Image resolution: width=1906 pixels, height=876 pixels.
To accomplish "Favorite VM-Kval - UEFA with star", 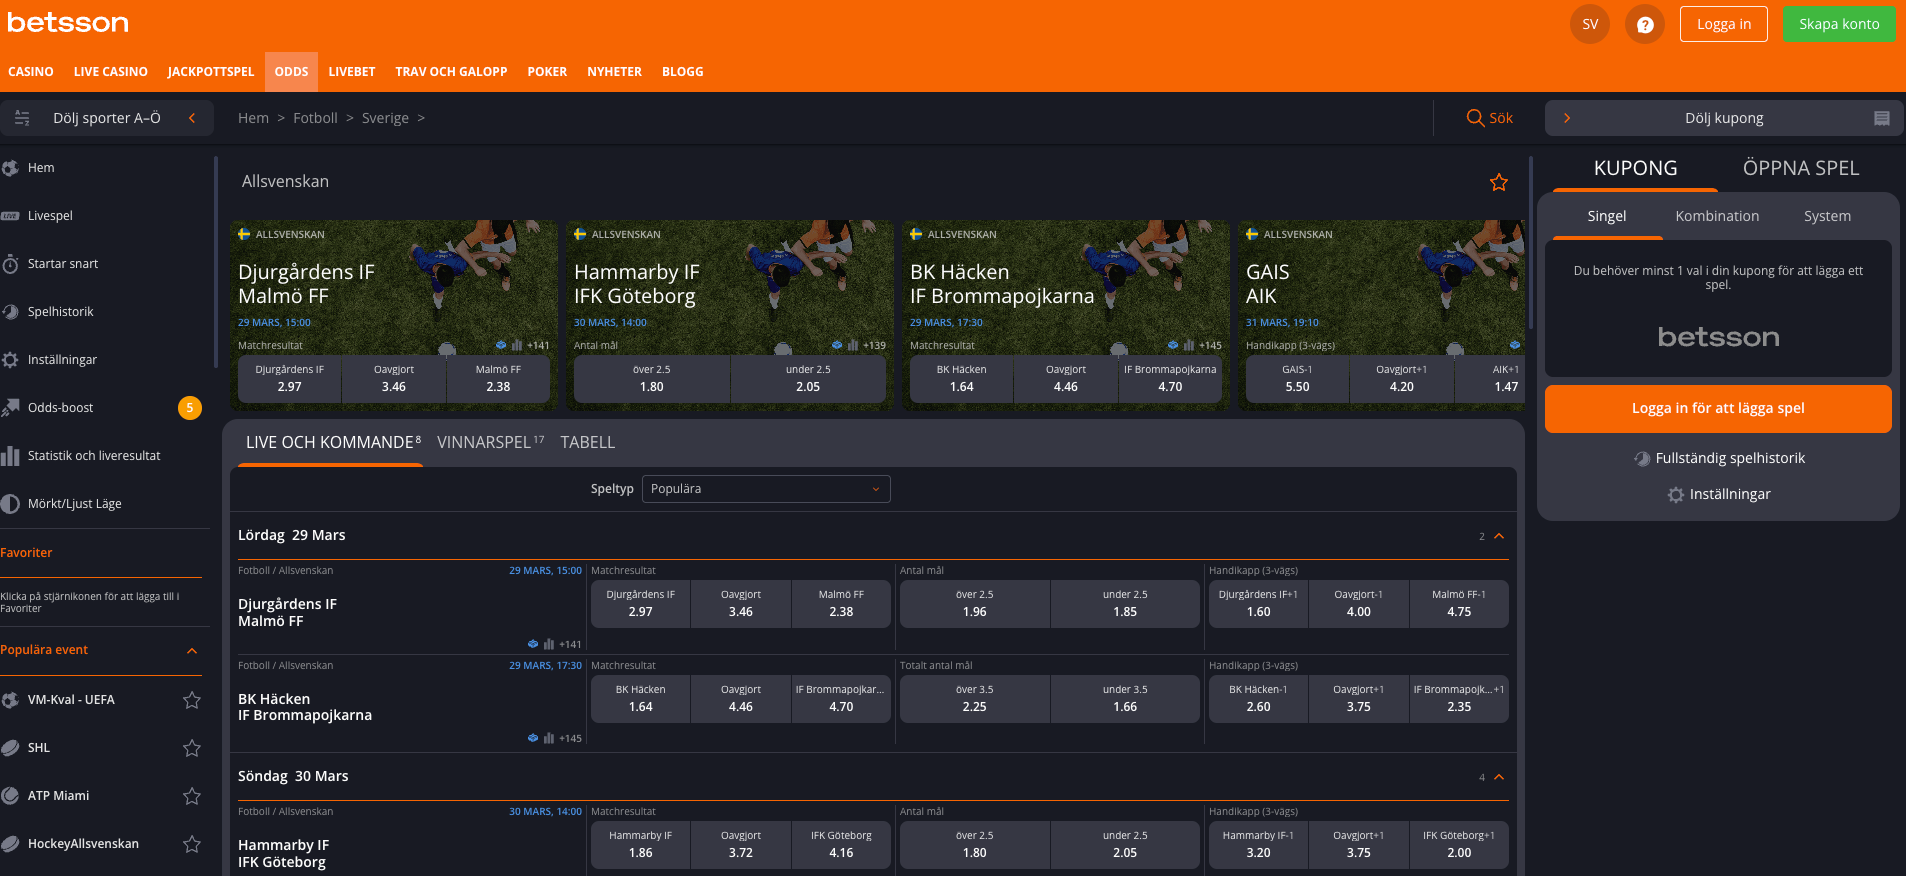I will coord(192,700).
